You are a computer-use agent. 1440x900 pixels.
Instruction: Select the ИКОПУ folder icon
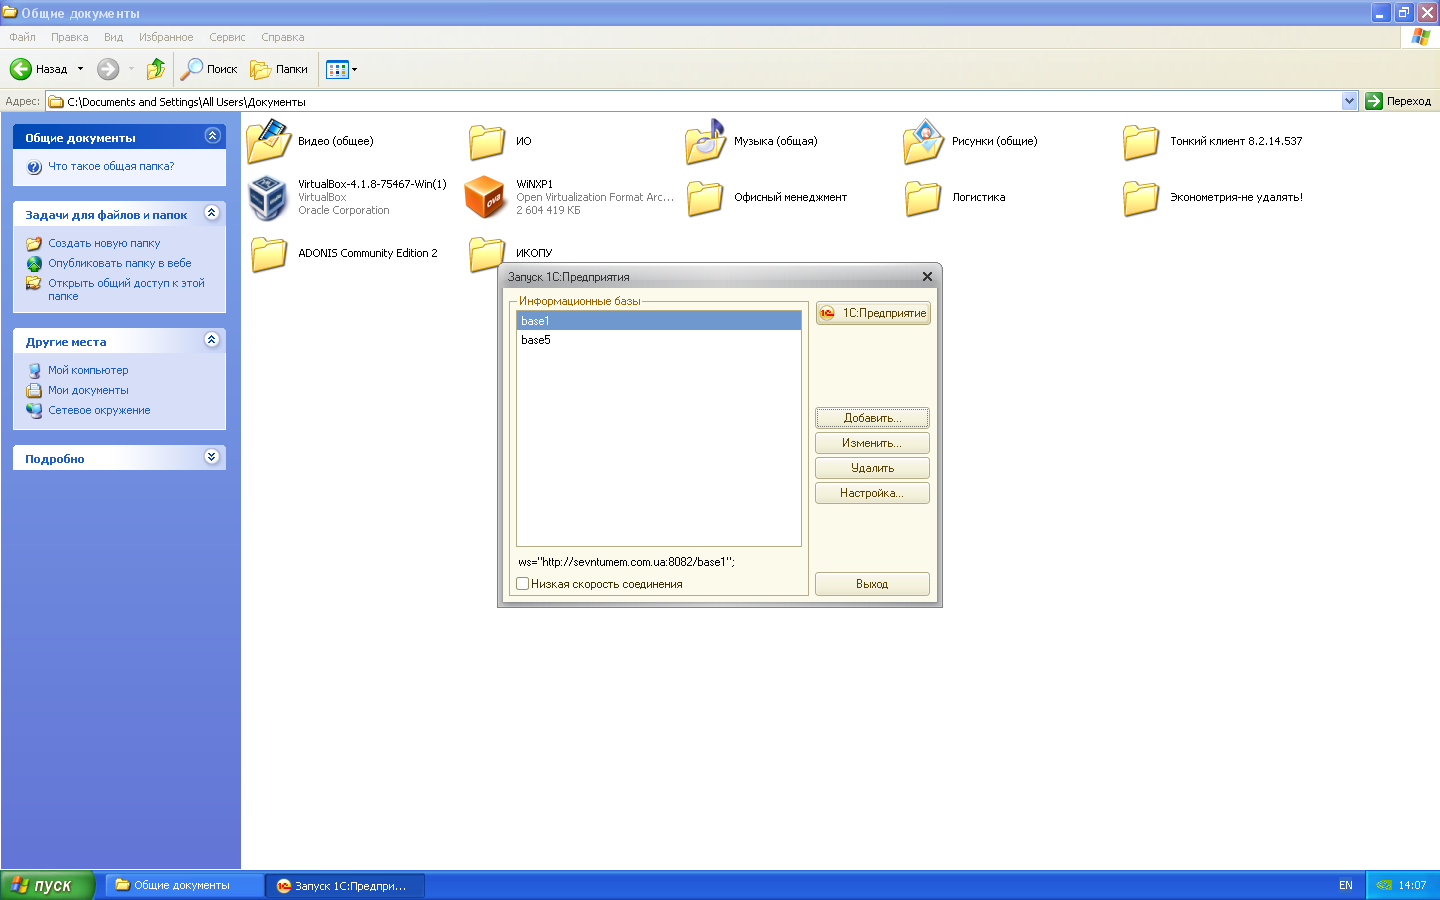pyautogui.click(x=487, y=253)
